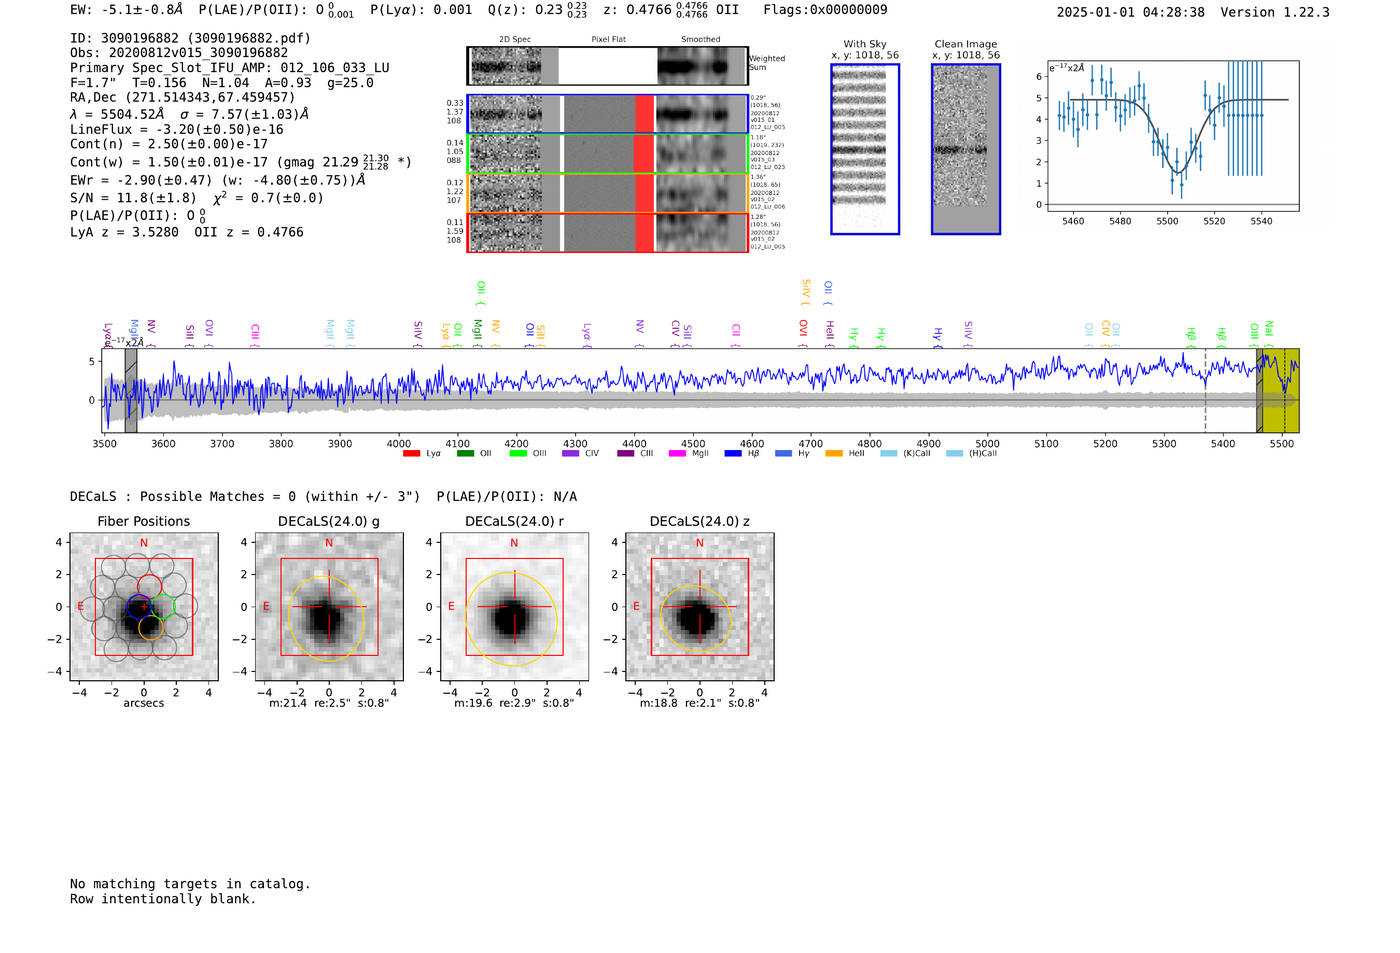Click the yellow highlighted region of the spectrum
This screenshot has height=953, width=1400.
click(x=1281, y=391)
